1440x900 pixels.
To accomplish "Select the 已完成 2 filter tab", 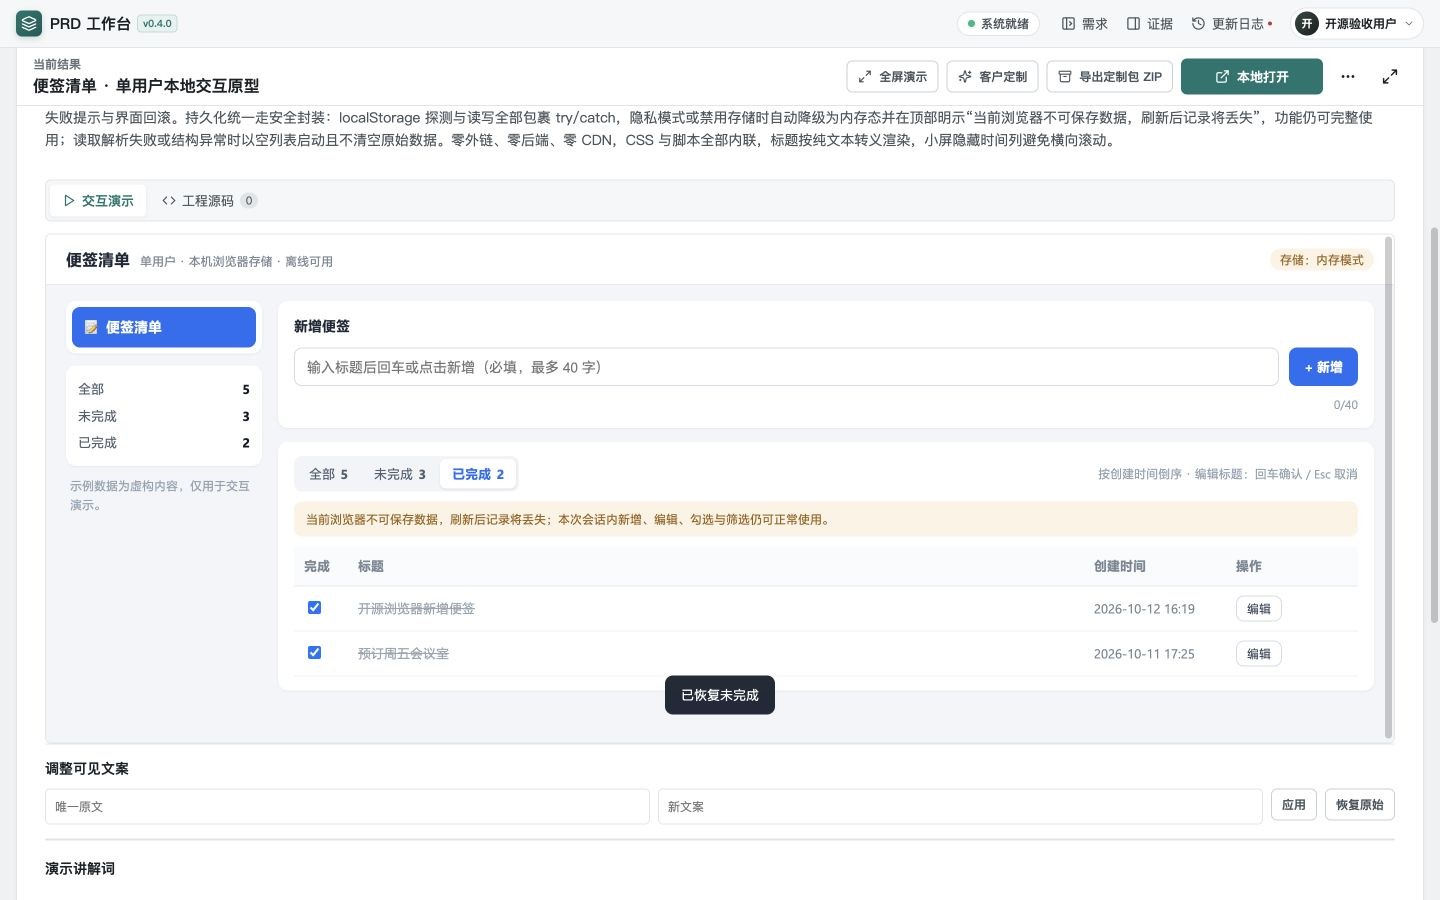I will tap(478, 474).
